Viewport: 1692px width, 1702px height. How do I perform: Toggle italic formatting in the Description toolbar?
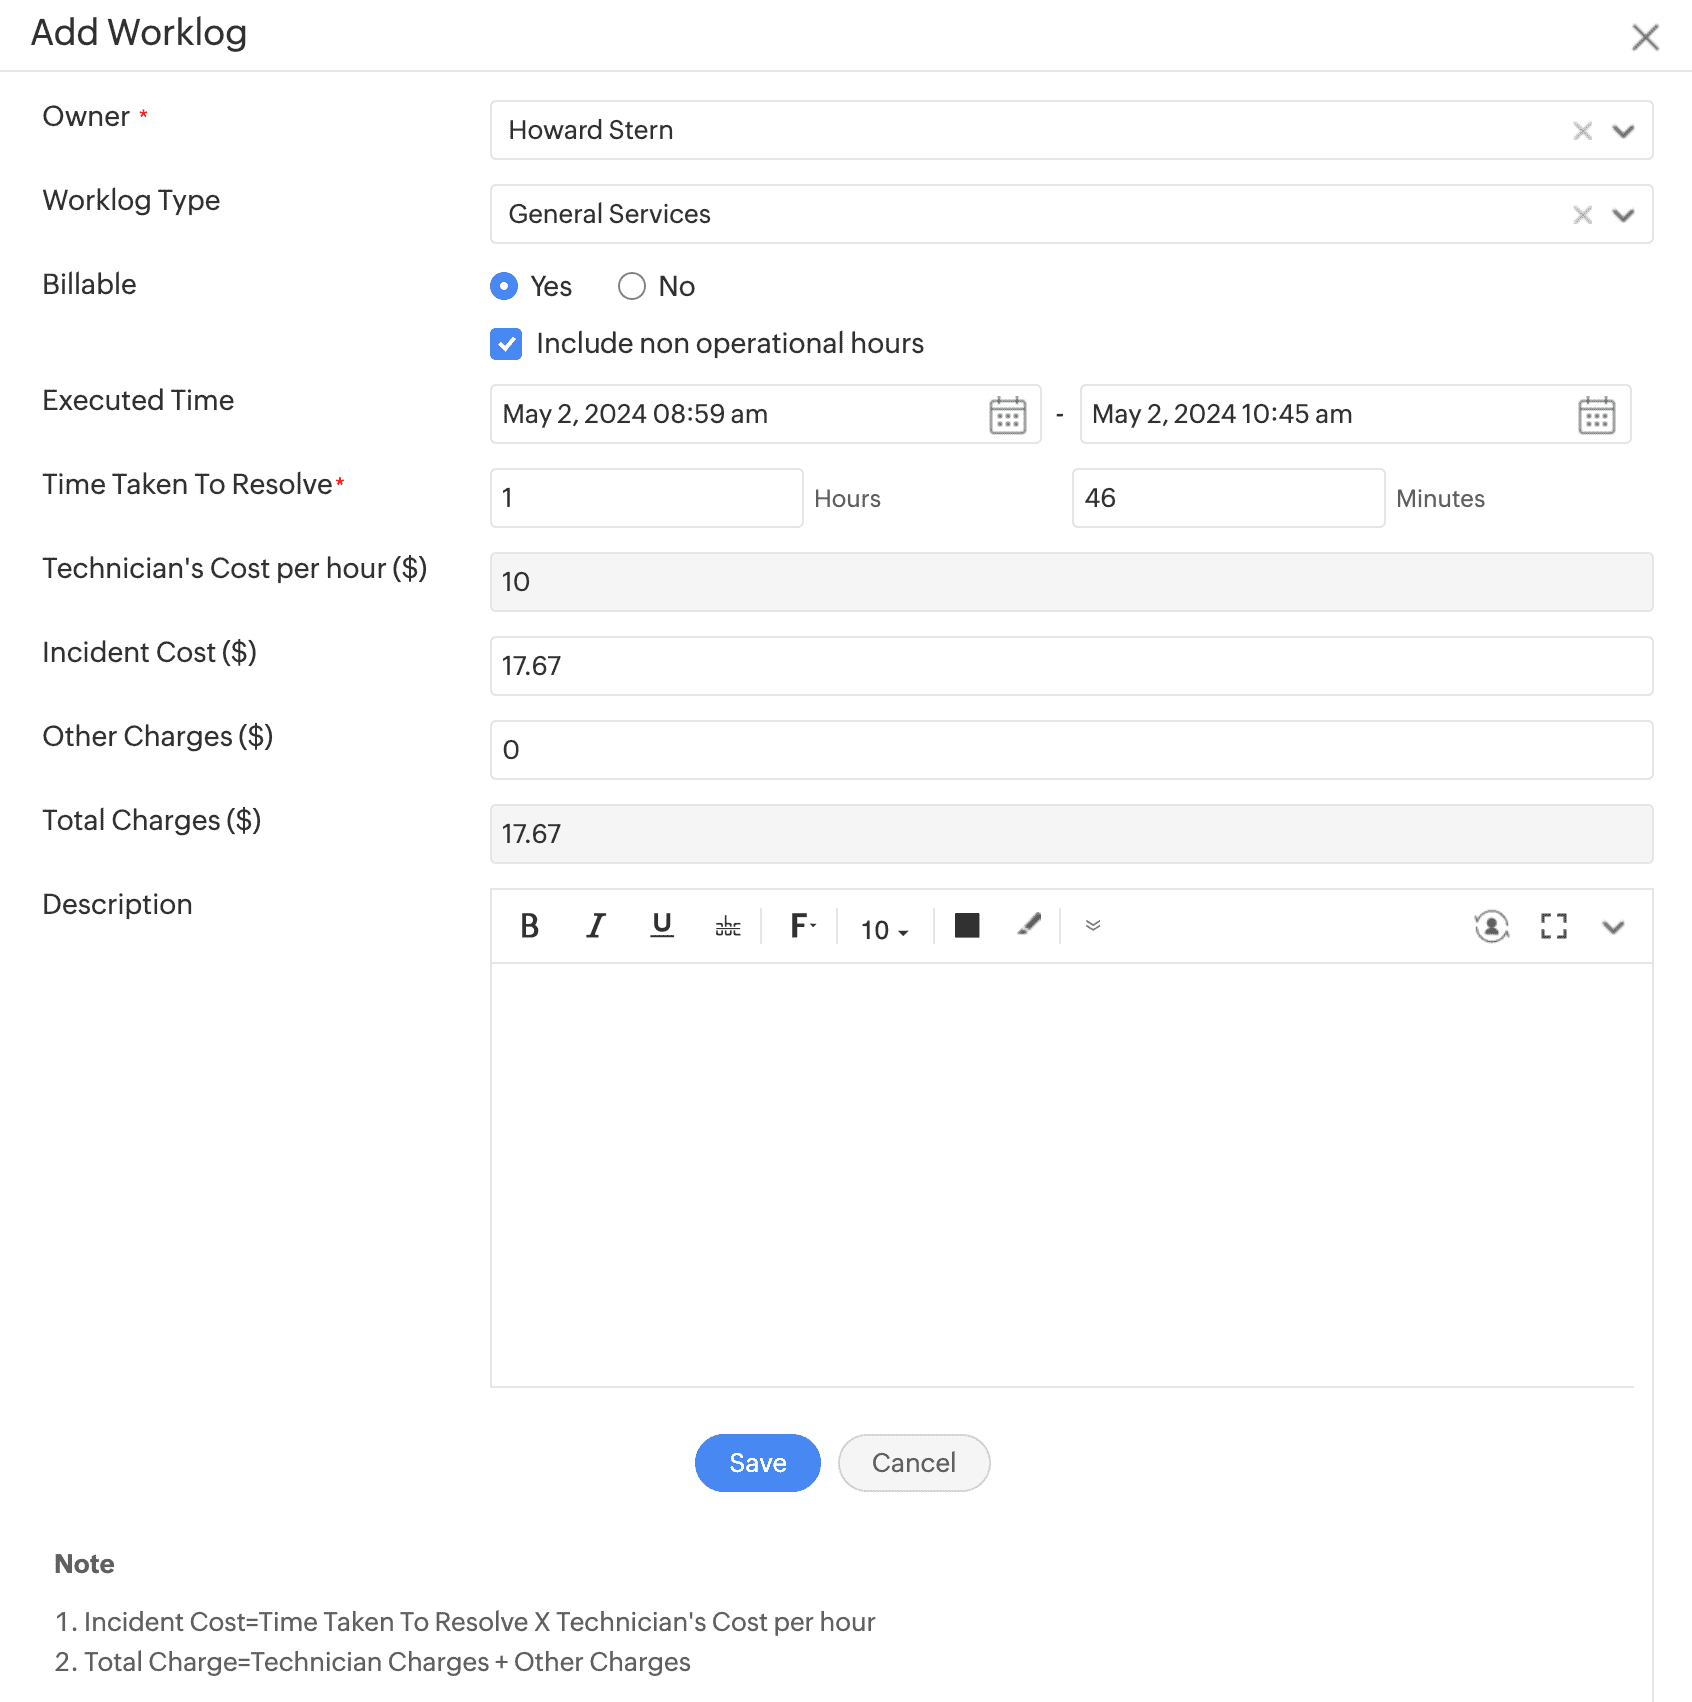point(596,926)
